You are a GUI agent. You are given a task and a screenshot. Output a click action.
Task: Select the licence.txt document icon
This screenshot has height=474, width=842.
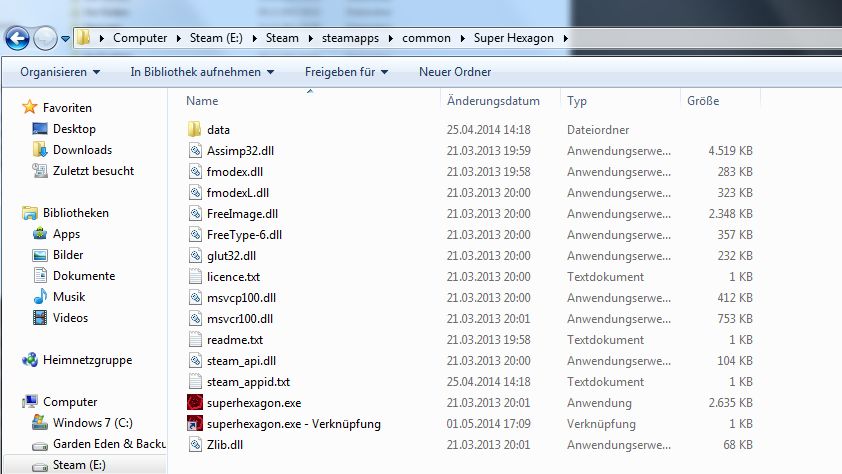pyautogui.click(x=195, y=276)
